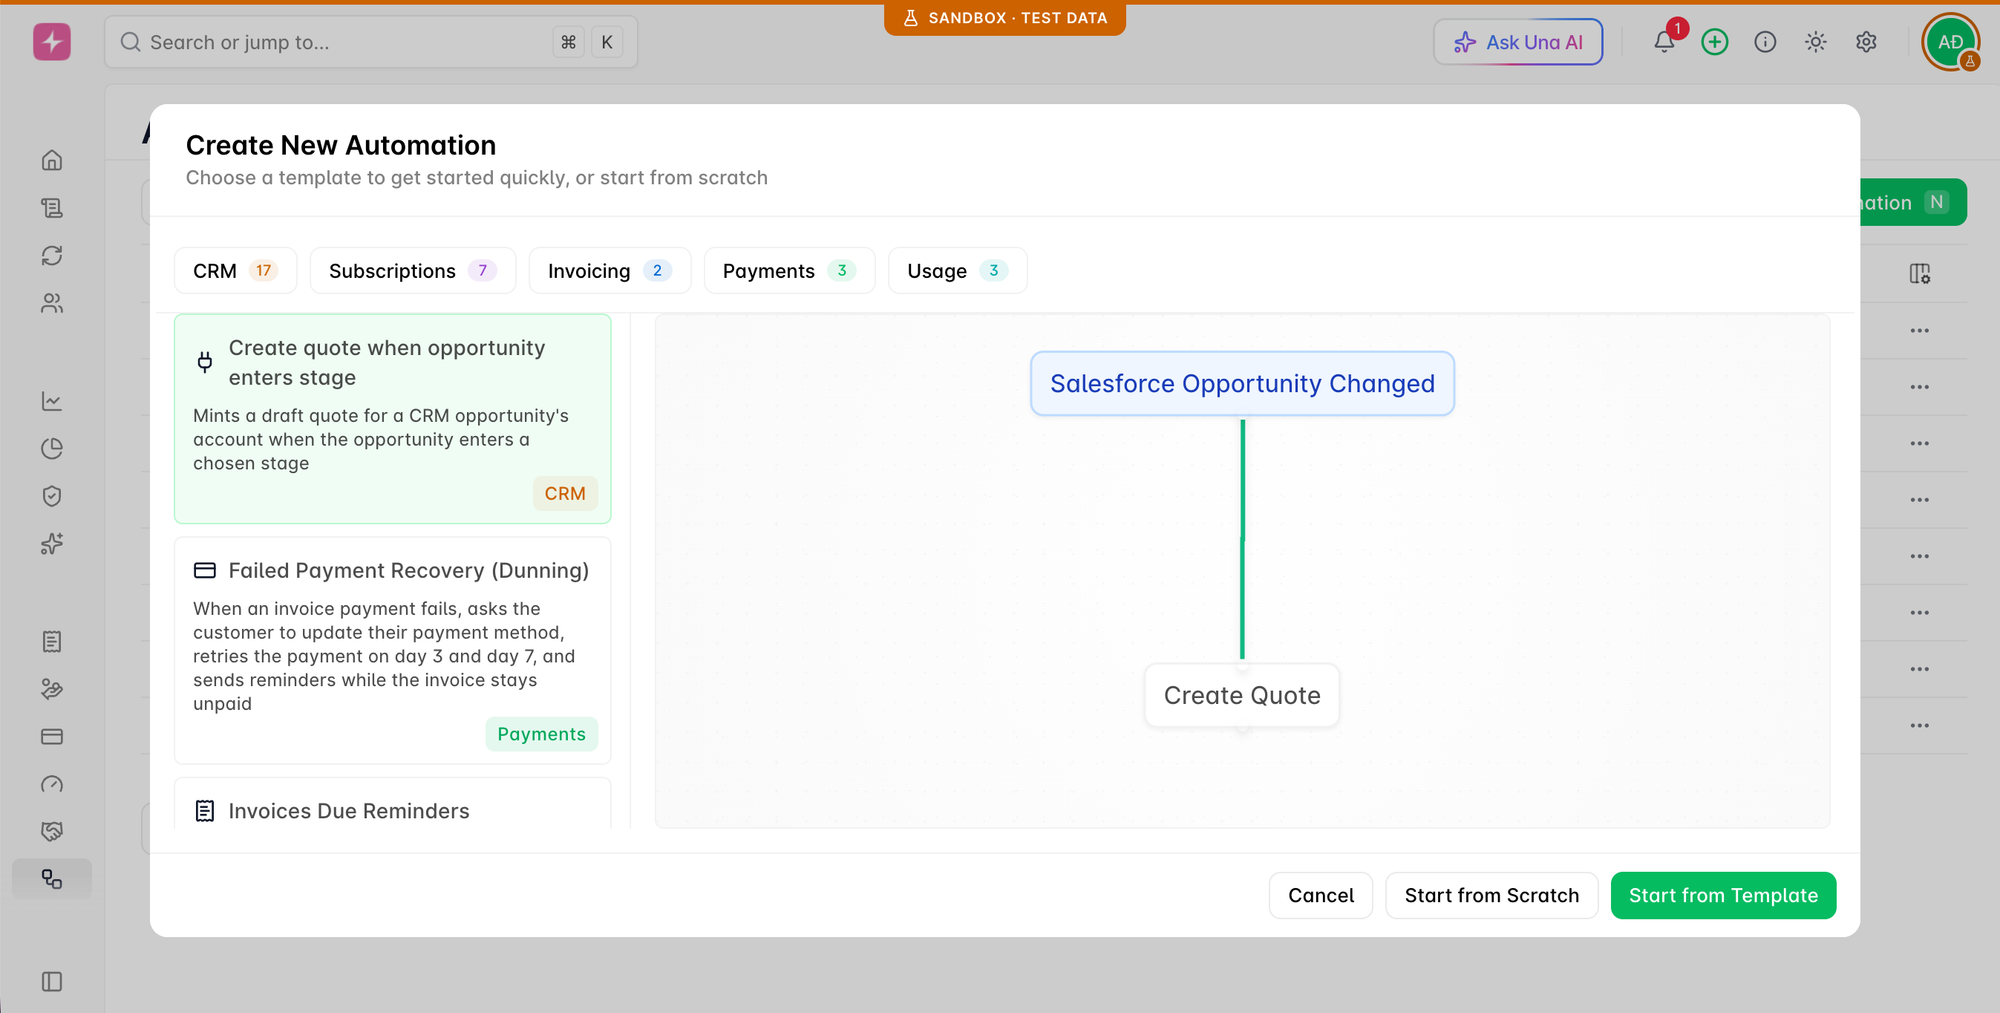The image size is (2000, 1013).
Task: Focus the Search or jump to field
Action: click(371, 42)
